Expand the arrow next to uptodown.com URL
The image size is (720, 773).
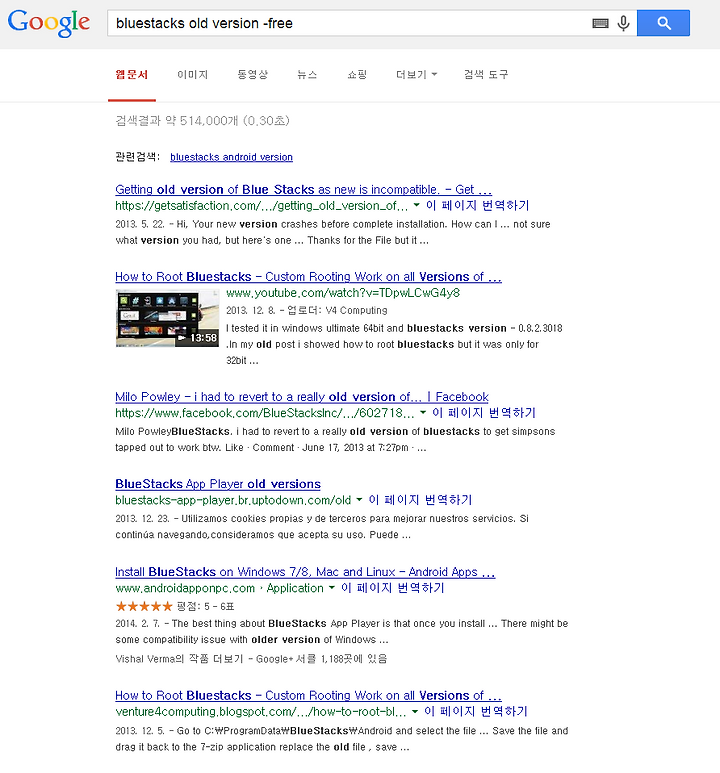click(x=359, y=500)
